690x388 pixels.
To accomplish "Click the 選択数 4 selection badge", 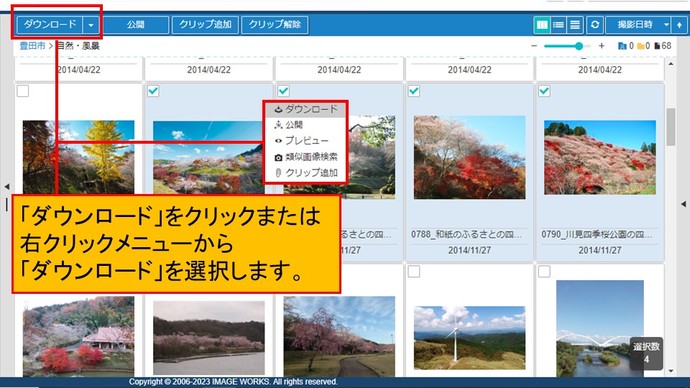I will [x=646, y=353].
